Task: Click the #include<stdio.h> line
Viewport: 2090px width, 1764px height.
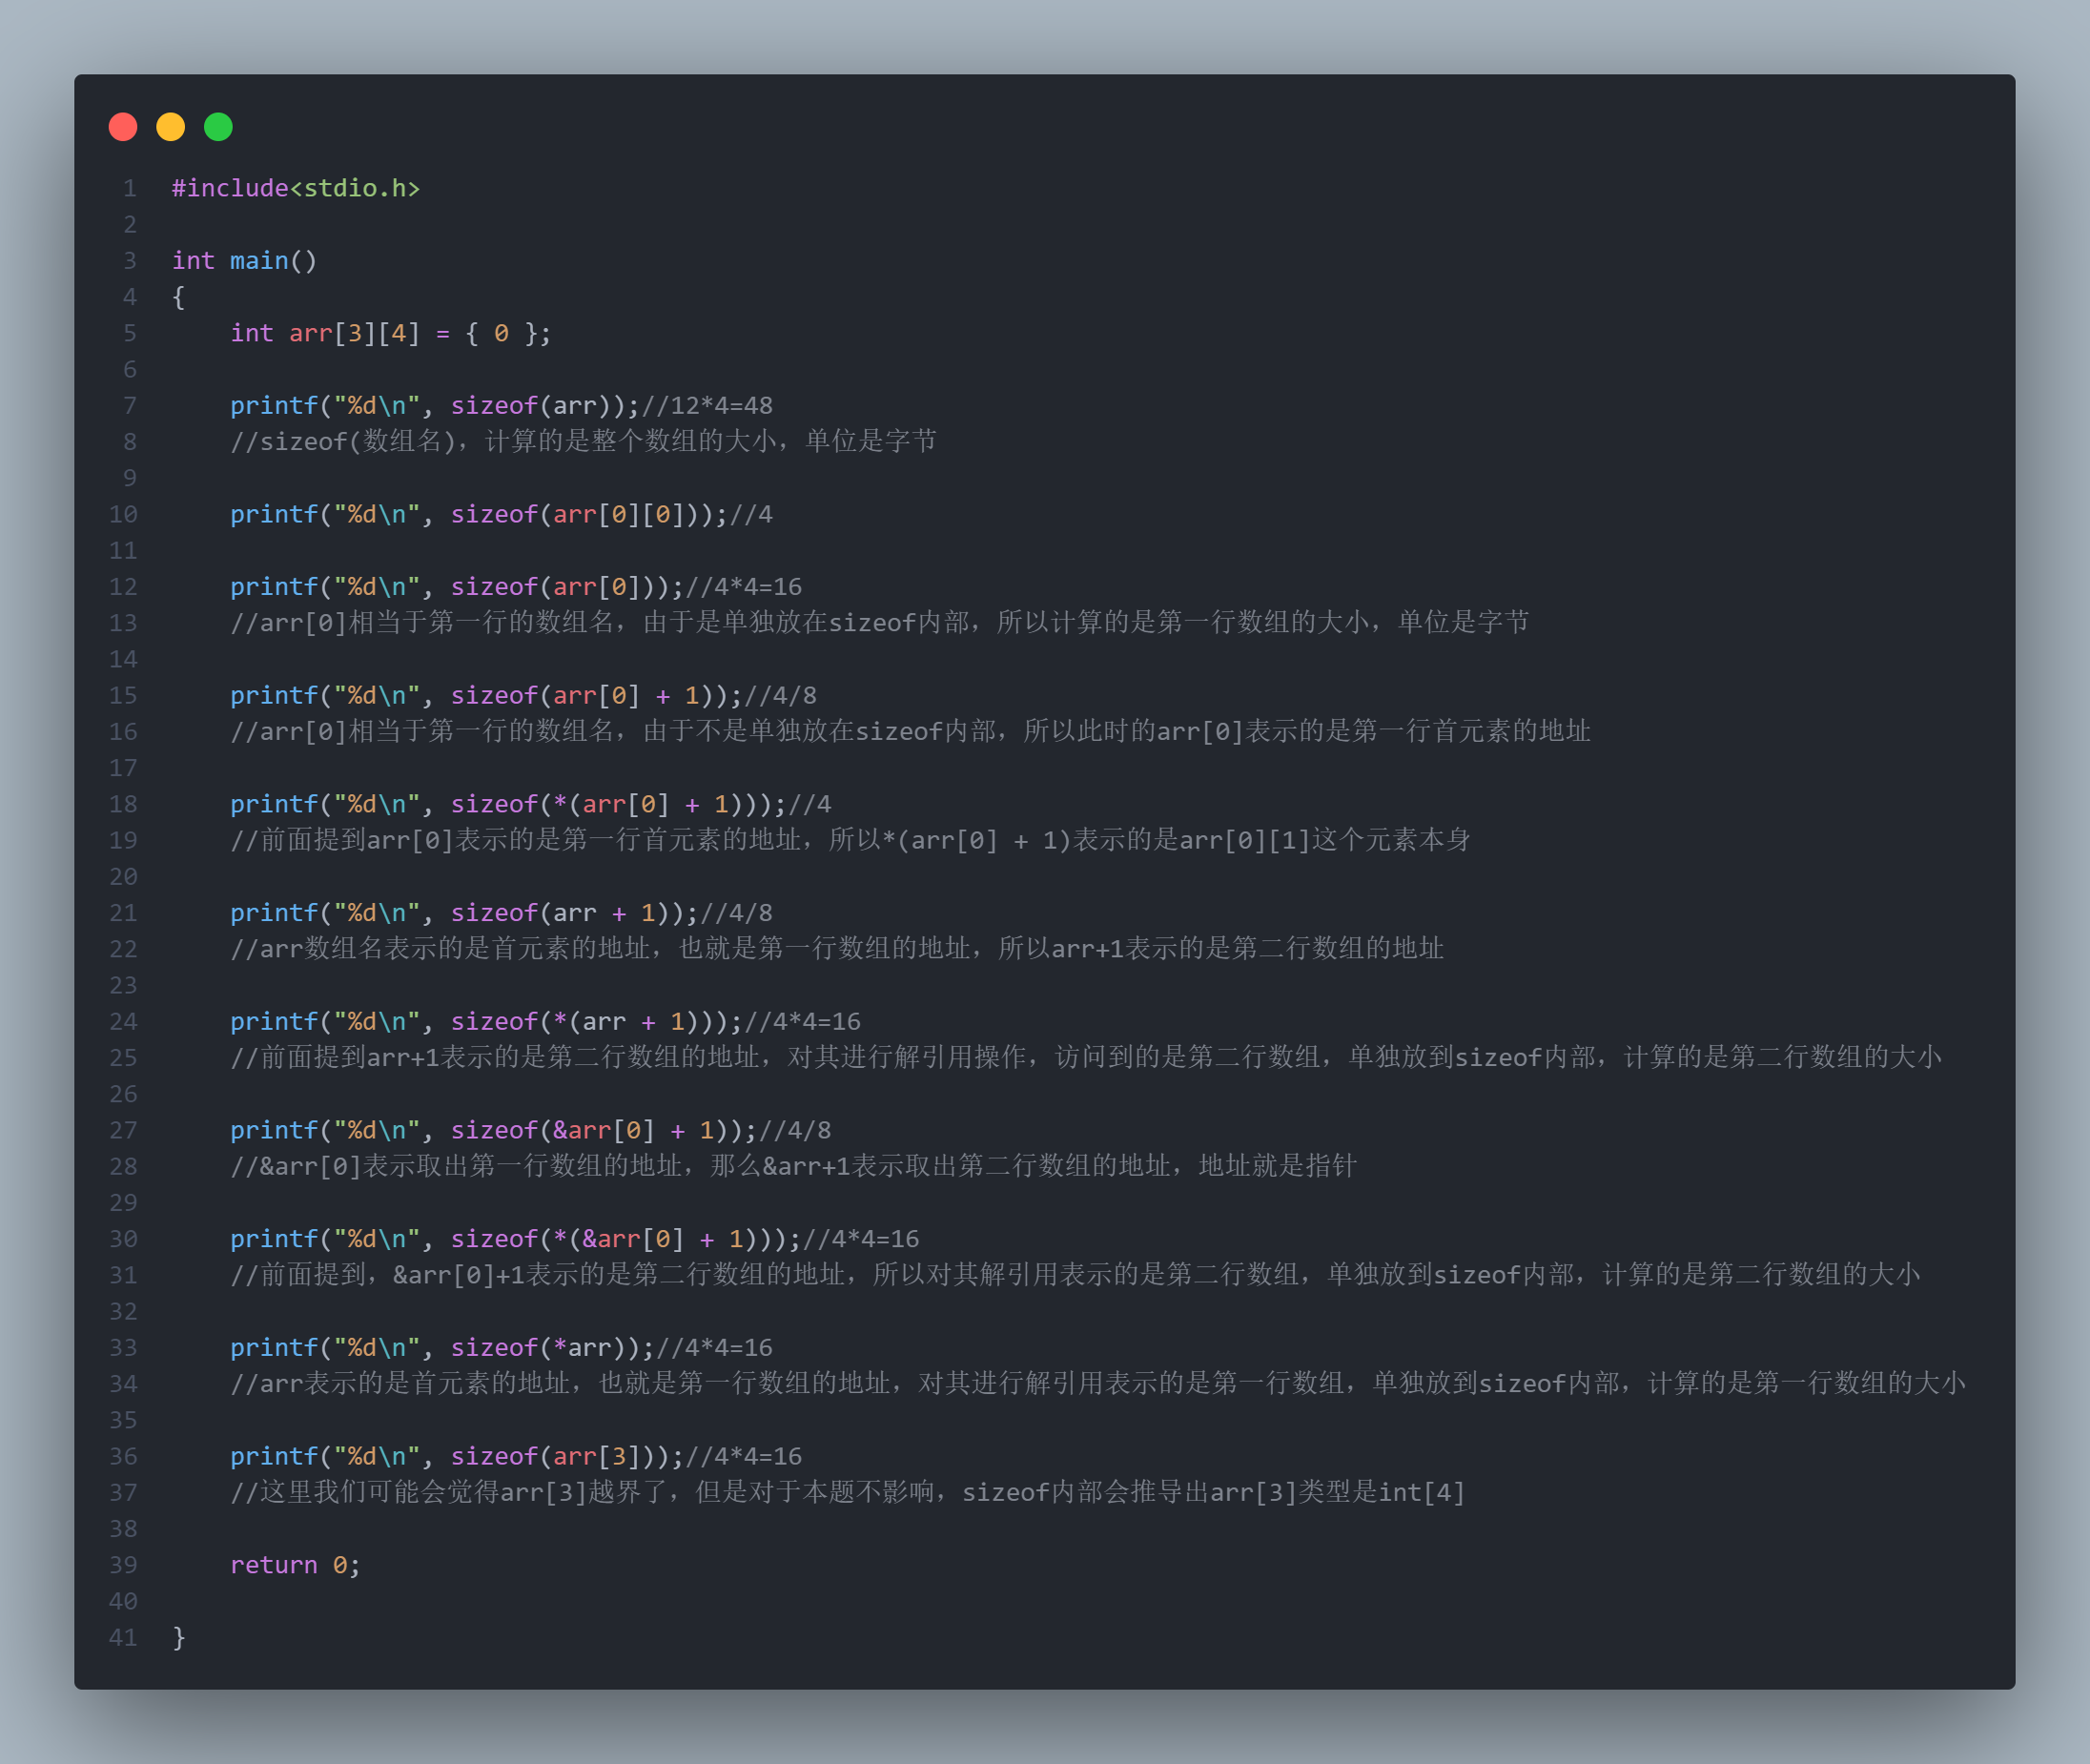Action: pyautogui.click(x=296, y=188)
